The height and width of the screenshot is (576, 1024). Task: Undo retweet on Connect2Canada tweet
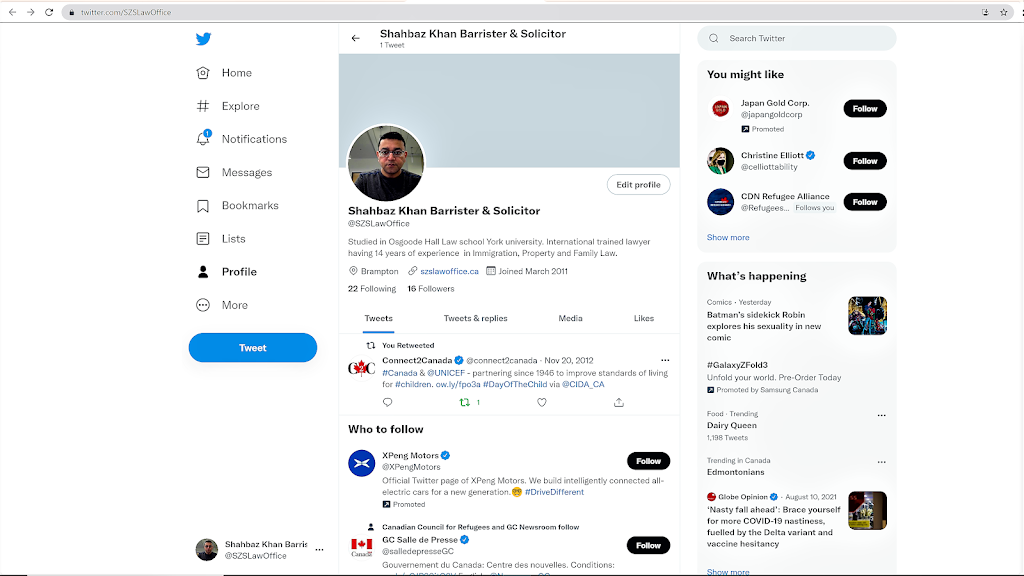pyautogui.click(x=465, y=402)
